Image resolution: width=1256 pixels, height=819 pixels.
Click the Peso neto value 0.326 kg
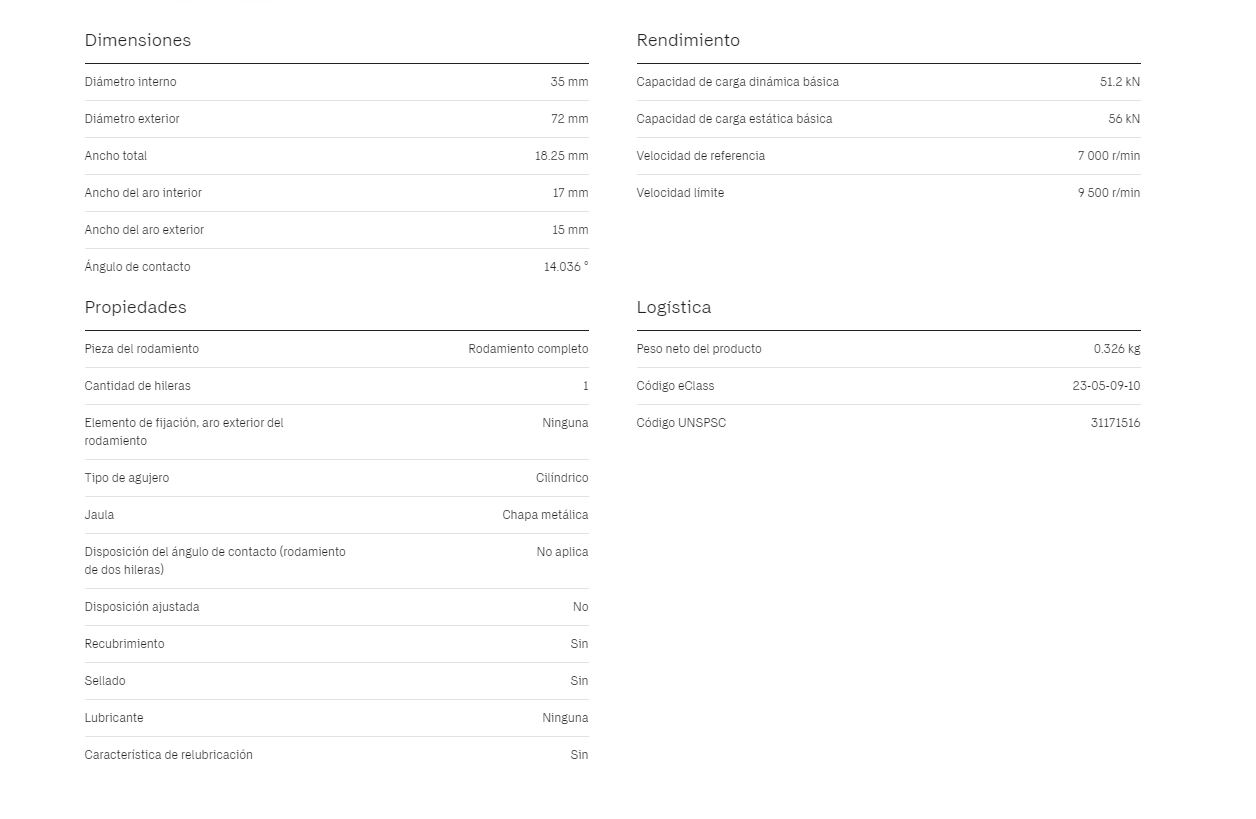coord(1116,349)
